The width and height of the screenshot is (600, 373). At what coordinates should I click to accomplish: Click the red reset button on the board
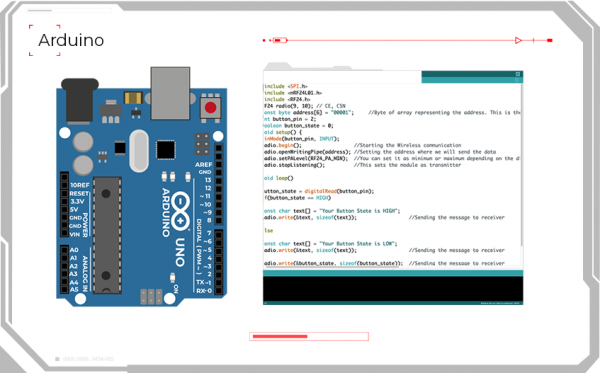210,108
